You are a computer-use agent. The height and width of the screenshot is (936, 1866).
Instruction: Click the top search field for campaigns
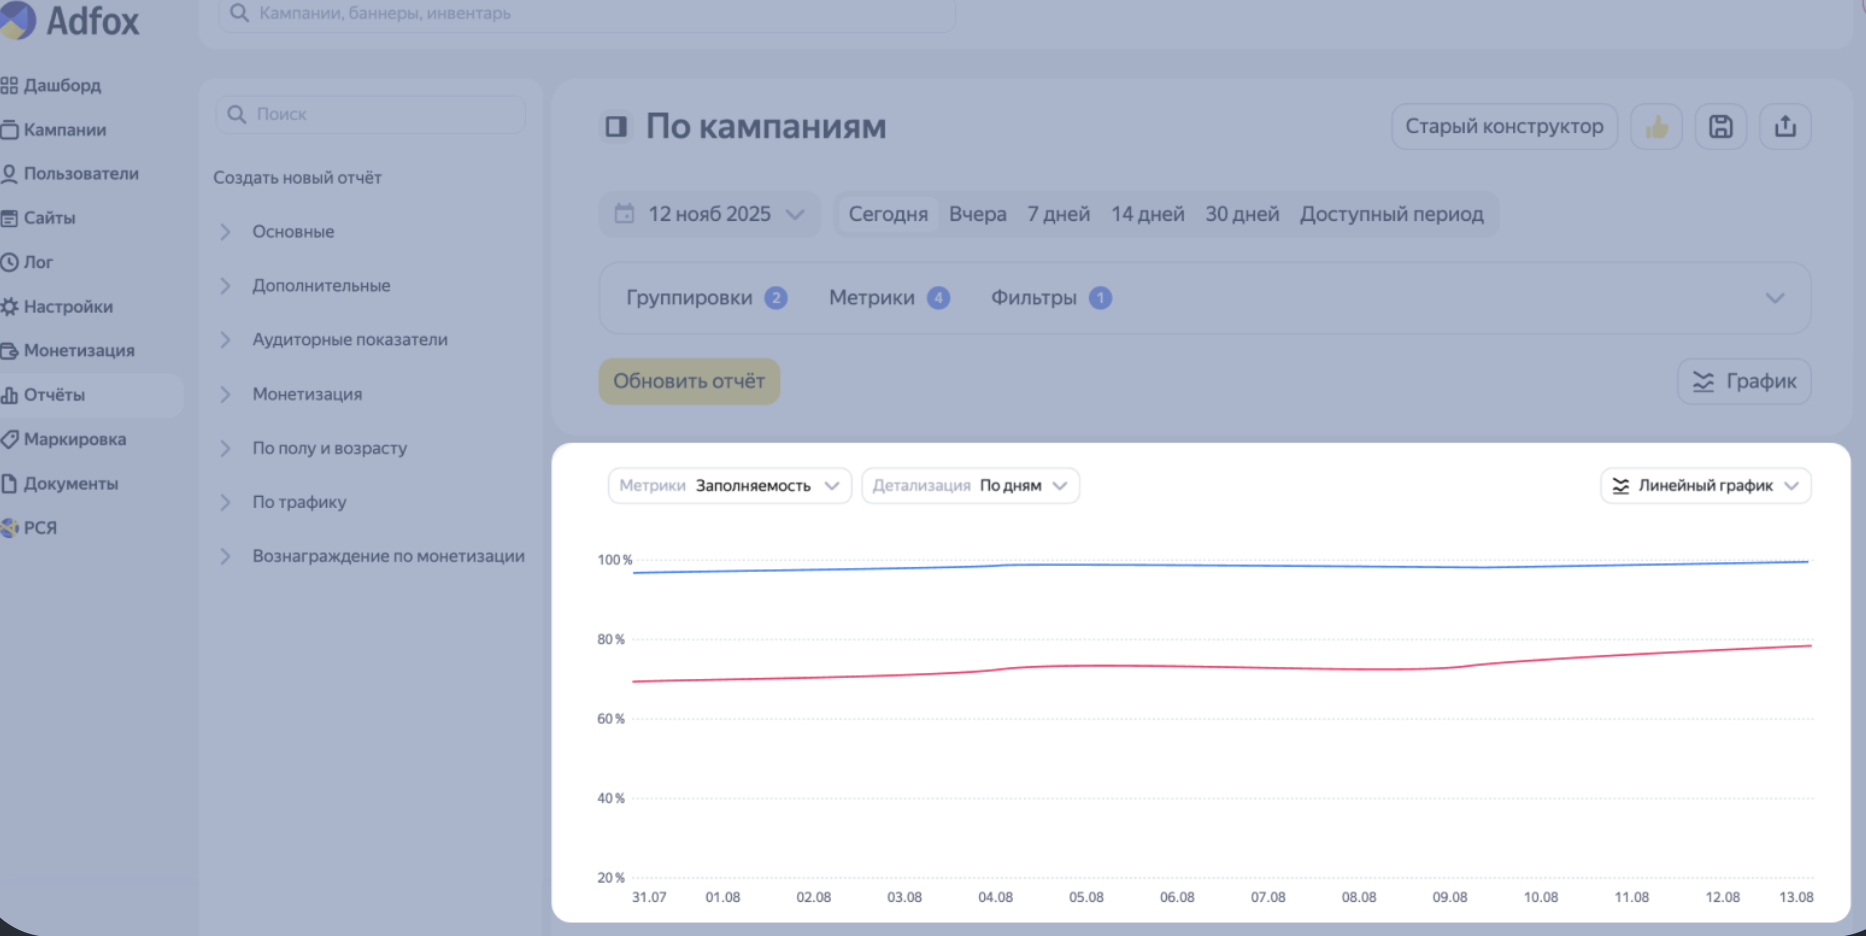point(585,14)
